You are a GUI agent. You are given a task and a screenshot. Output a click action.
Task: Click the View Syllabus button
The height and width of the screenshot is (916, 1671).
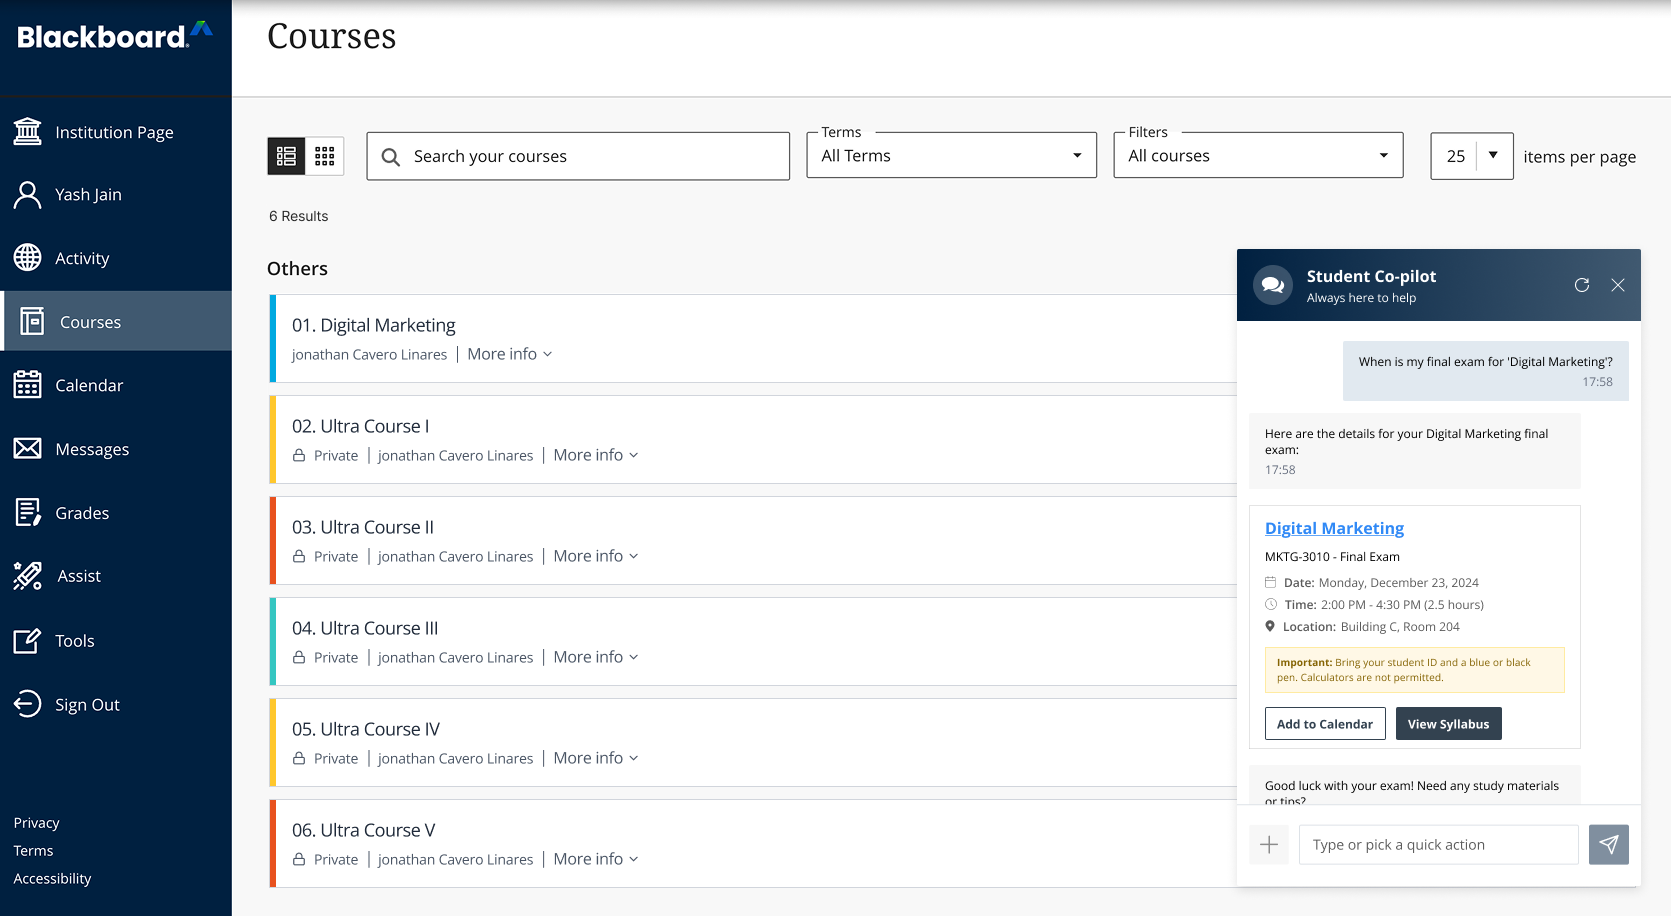[x=1448, y=724]
